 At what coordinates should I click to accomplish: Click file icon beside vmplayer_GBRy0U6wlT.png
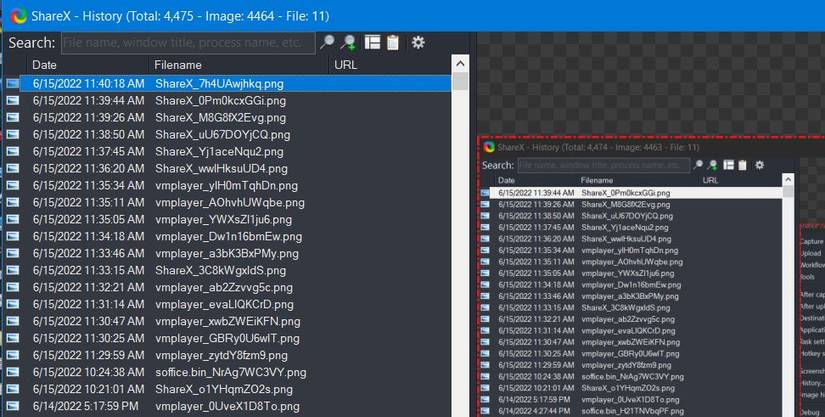(x=13, y=338)
